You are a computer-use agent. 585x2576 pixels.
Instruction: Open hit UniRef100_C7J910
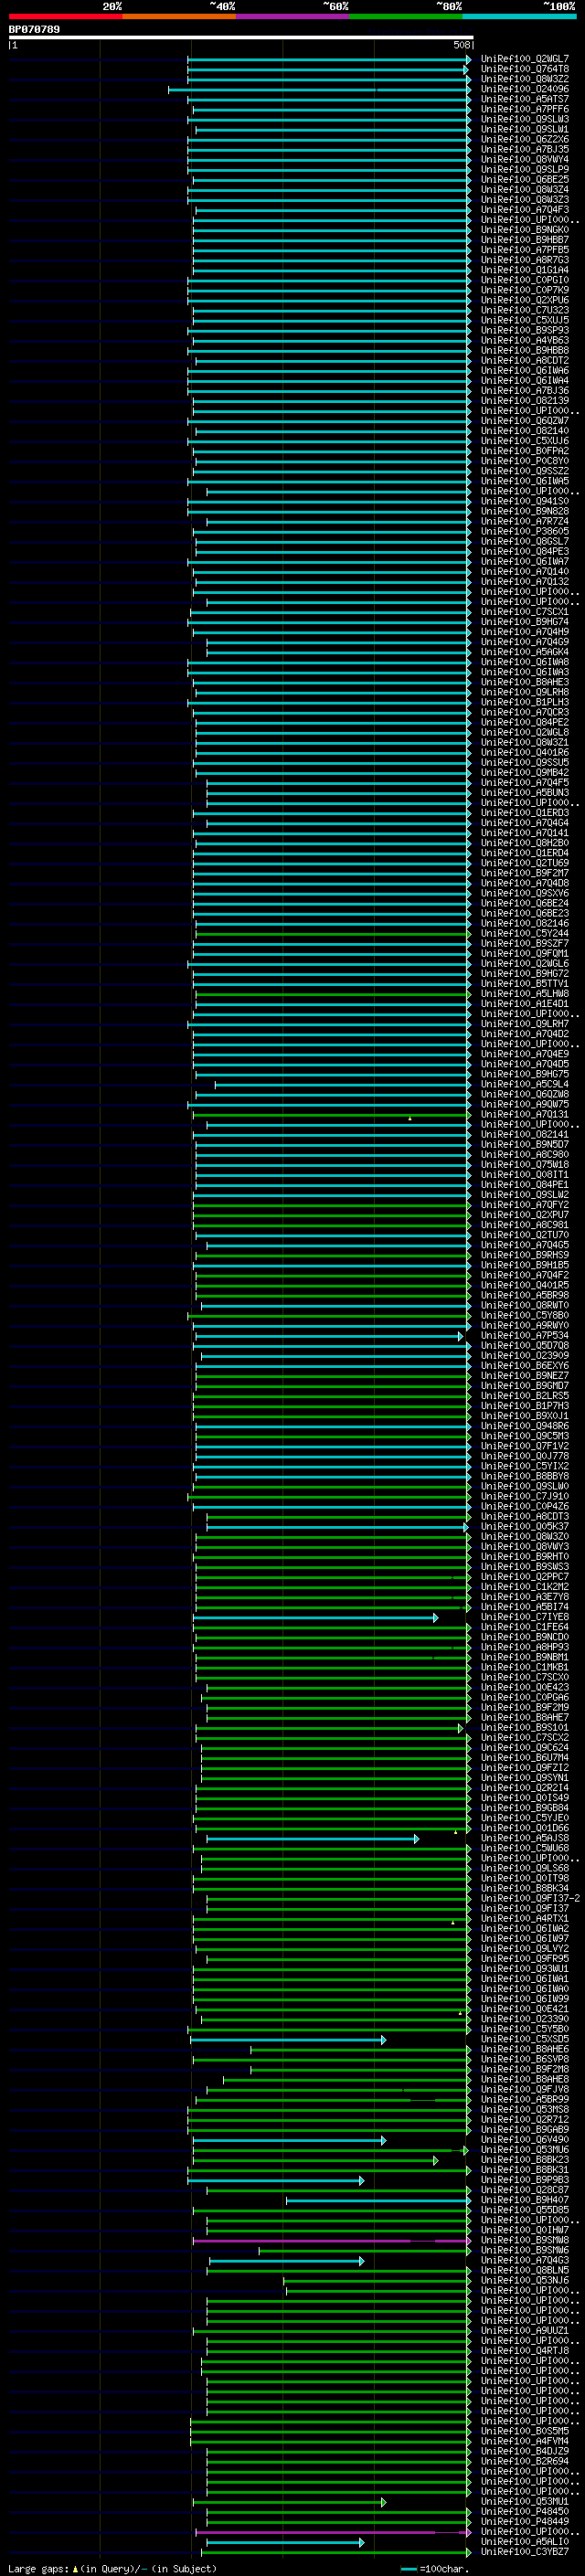tap(525, 1496)
